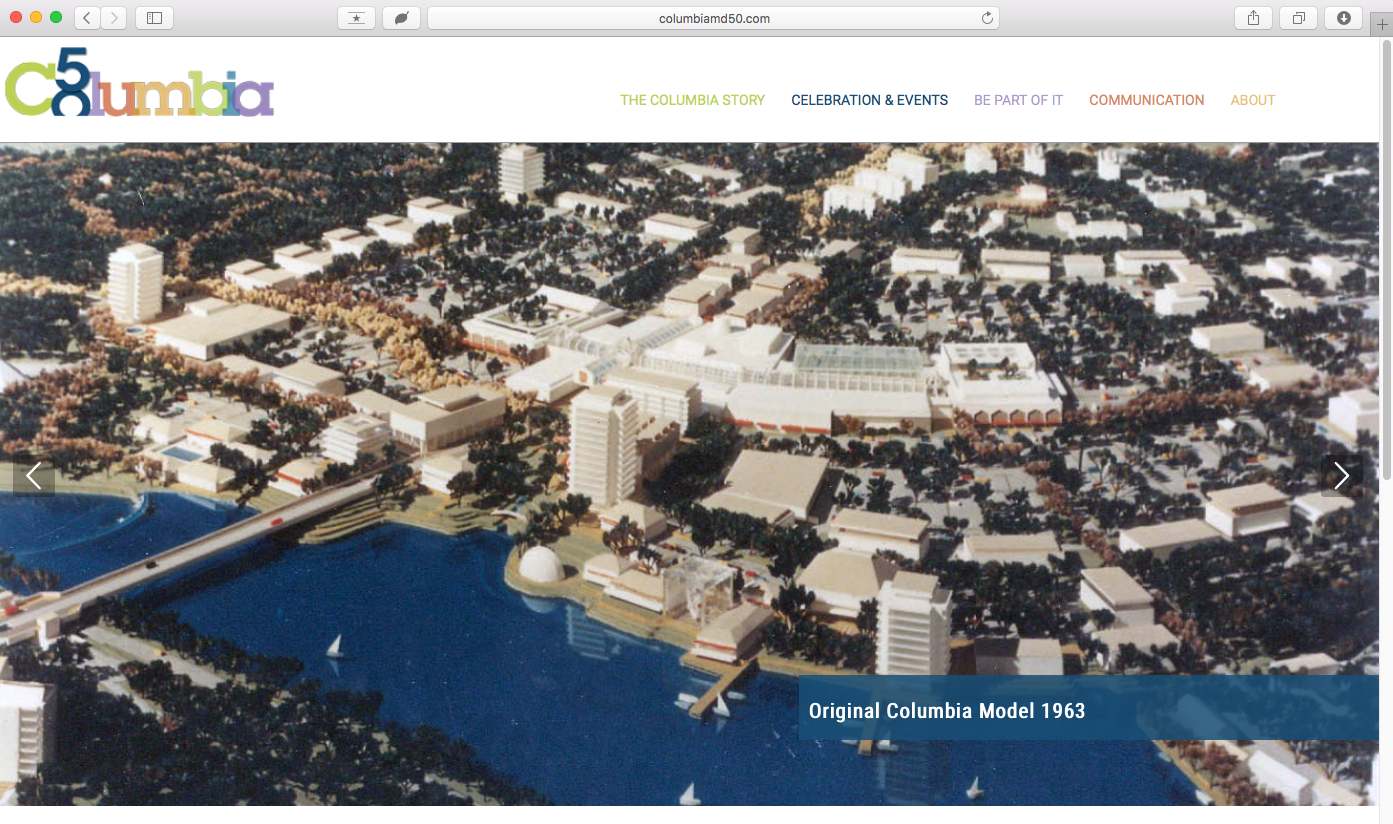Click the Columbia model slideshow photo

[689, 474]
